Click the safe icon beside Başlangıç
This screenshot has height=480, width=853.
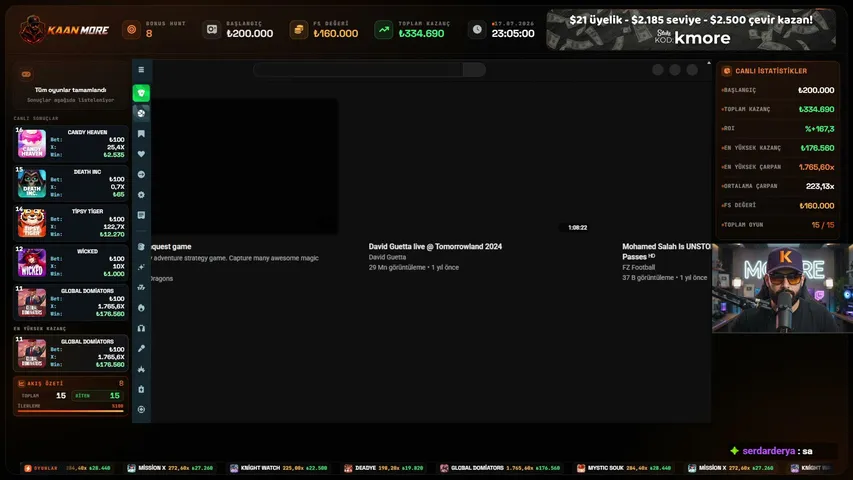click(x=212, y=29)
